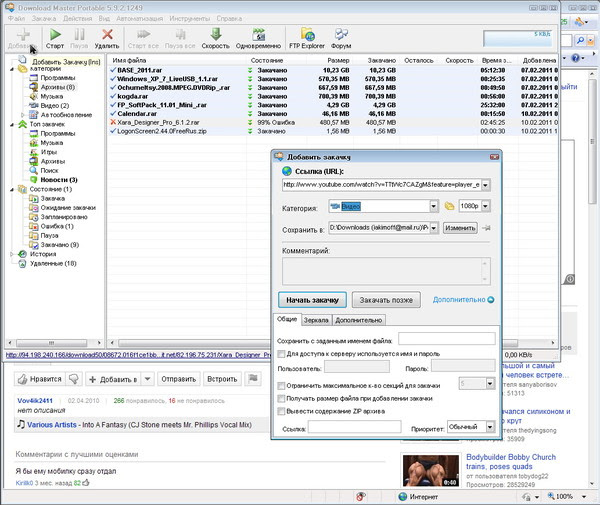Click the Встроить button in the browser

[222, 379]
